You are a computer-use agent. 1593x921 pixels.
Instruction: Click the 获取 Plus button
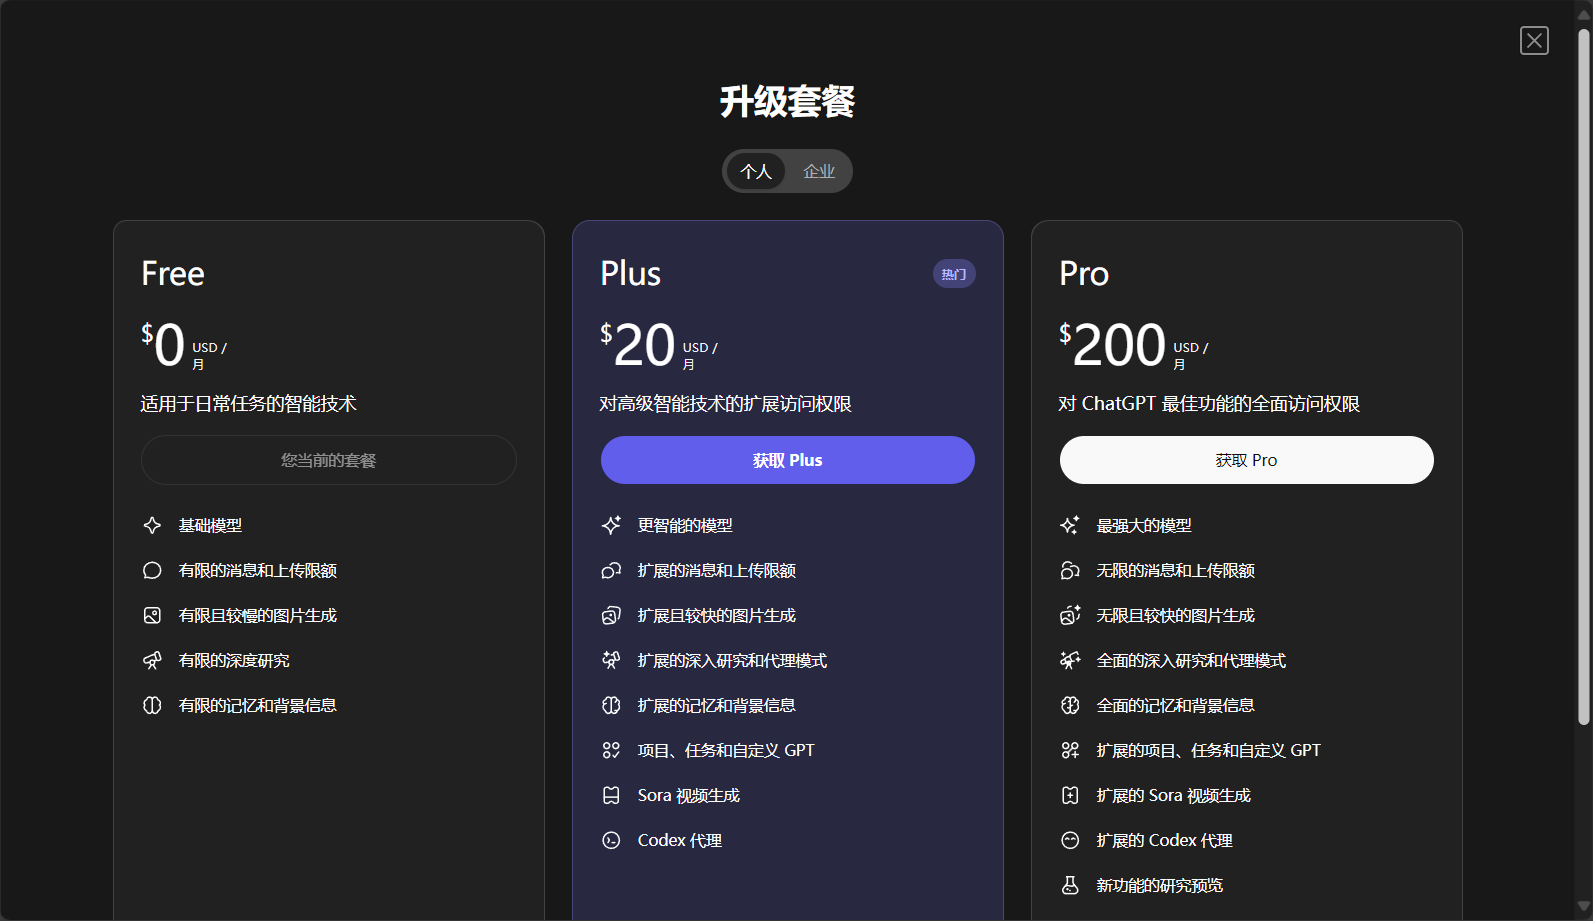coord(787,460)
